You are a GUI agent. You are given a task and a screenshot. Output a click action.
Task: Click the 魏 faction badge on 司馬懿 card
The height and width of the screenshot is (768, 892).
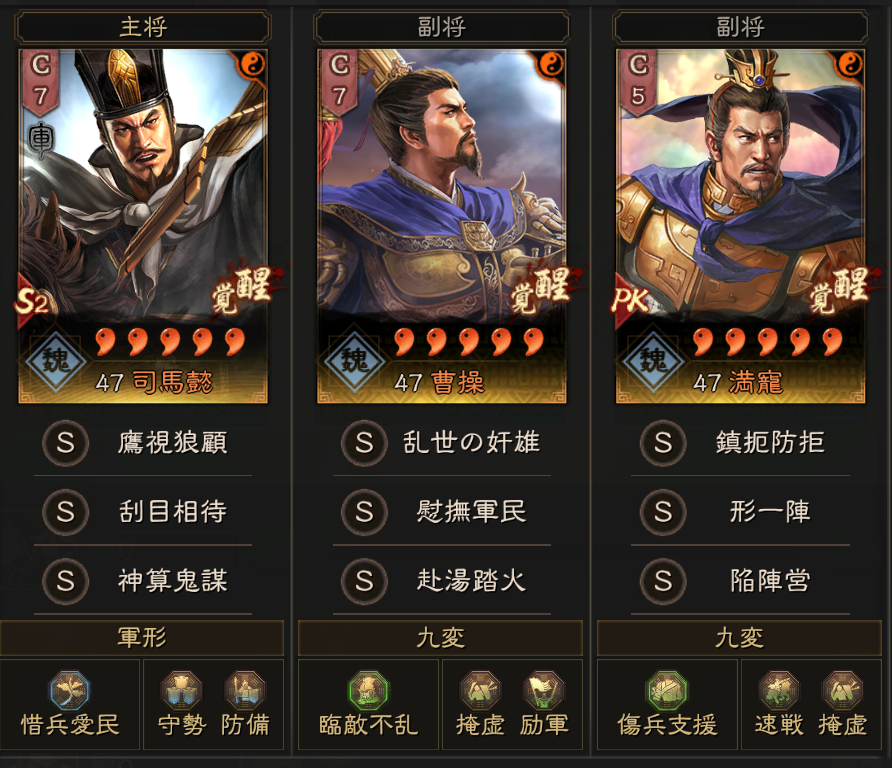point(55,360)
